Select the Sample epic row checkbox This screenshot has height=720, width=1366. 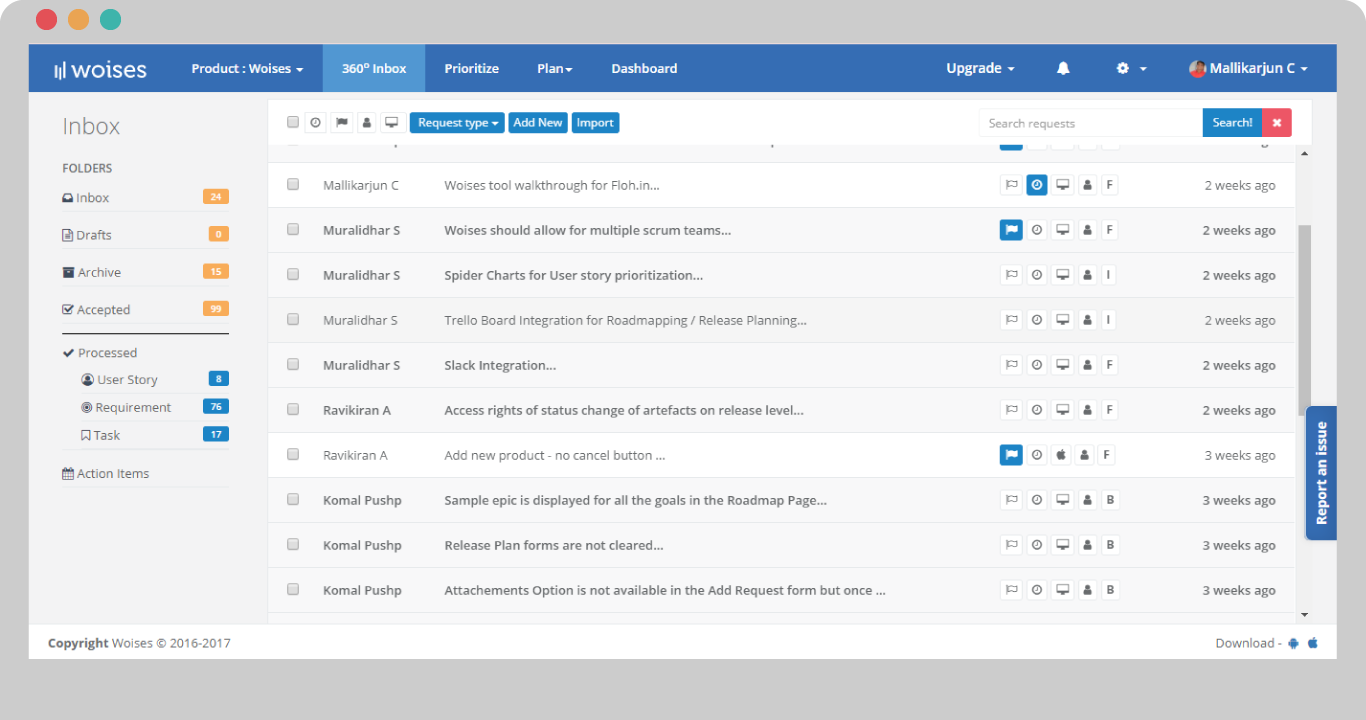[293, 499]
